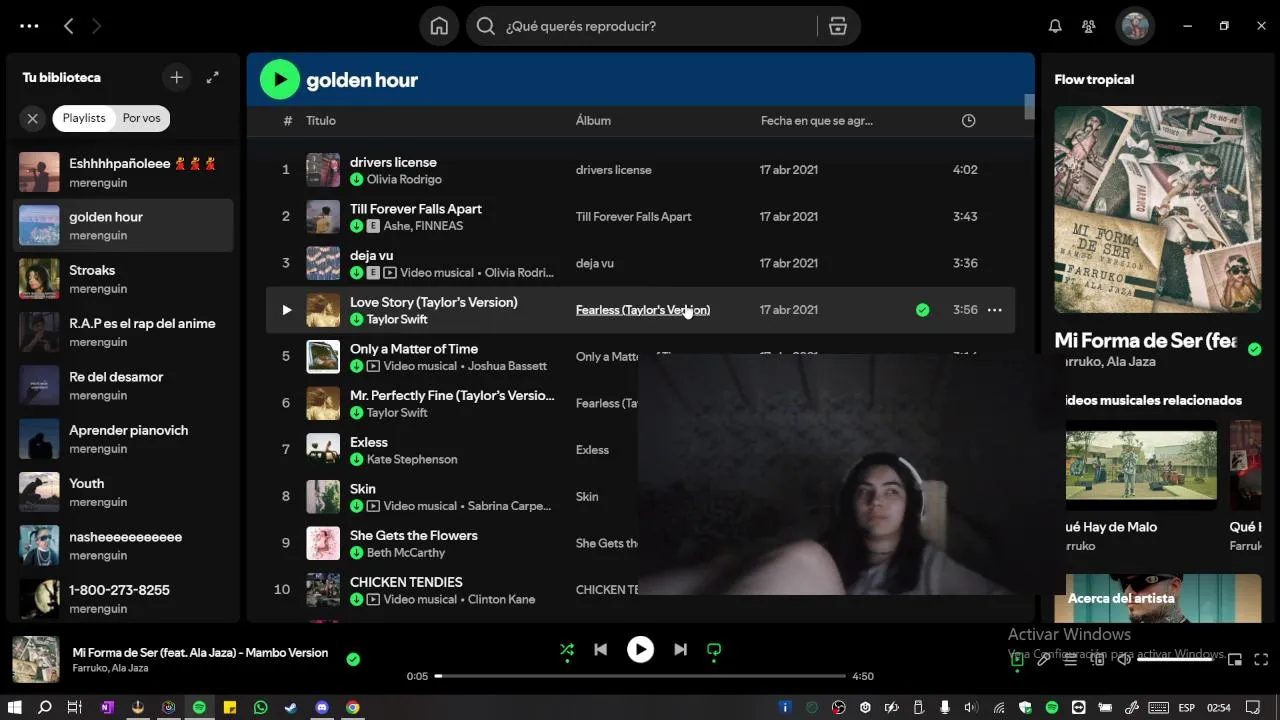
Task: Sort by Álbum column header
Action: pos(593,121)
